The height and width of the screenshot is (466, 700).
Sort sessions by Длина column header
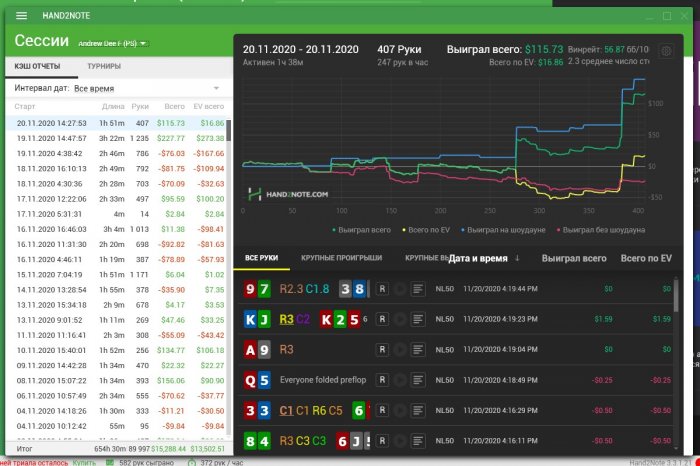(113, 106)
